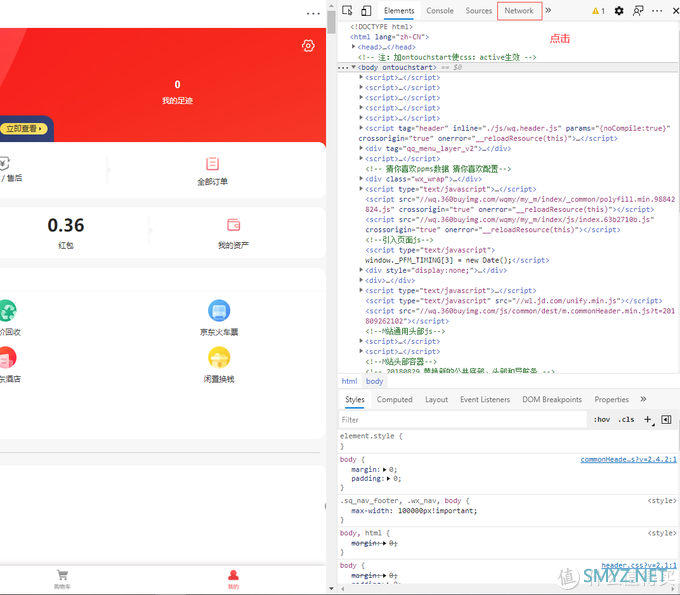The width and height of the screenshot is (680, 595).
Task: Expand the head element node
Action: pos(353,46)
